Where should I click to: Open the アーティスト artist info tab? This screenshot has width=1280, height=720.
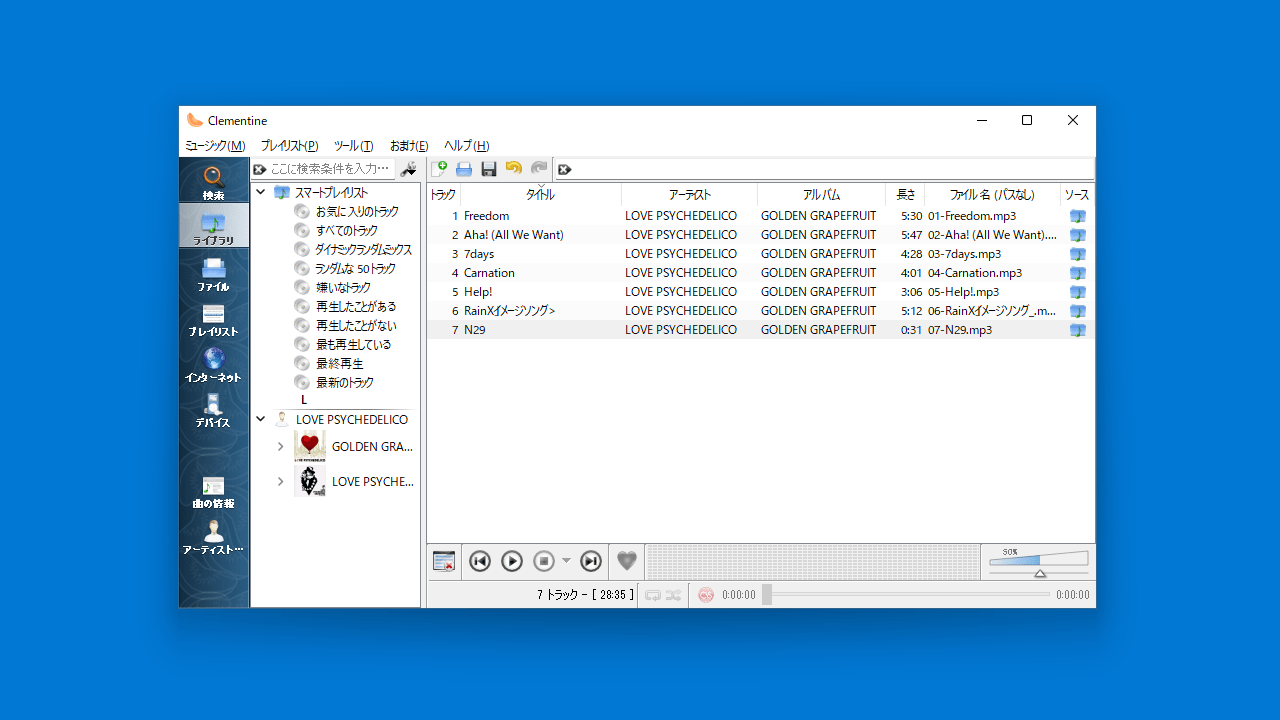point(214,537)
